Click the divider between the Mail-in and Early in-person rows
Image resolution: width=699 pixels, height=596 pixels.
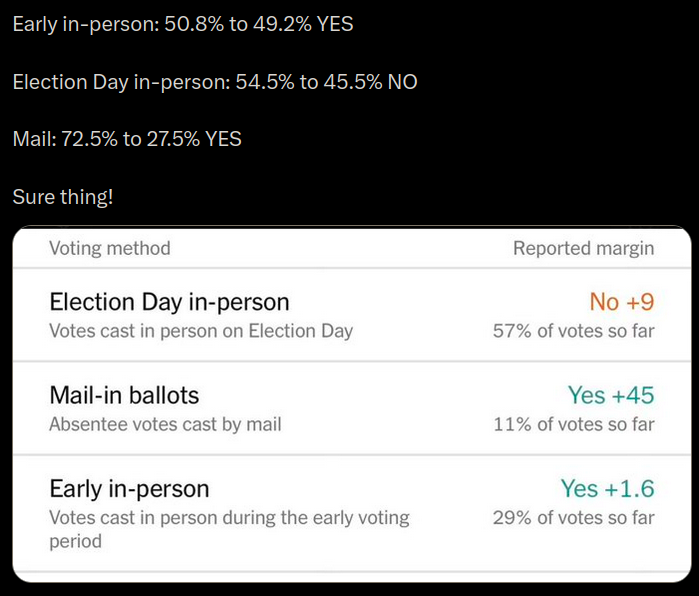click(x=352, y=455)
